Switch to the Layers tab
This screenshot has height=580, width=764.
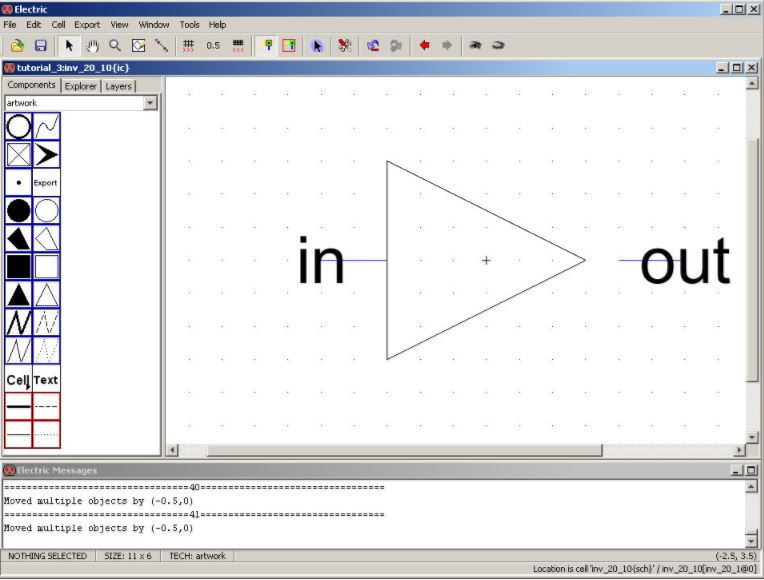tap(119, 87)
